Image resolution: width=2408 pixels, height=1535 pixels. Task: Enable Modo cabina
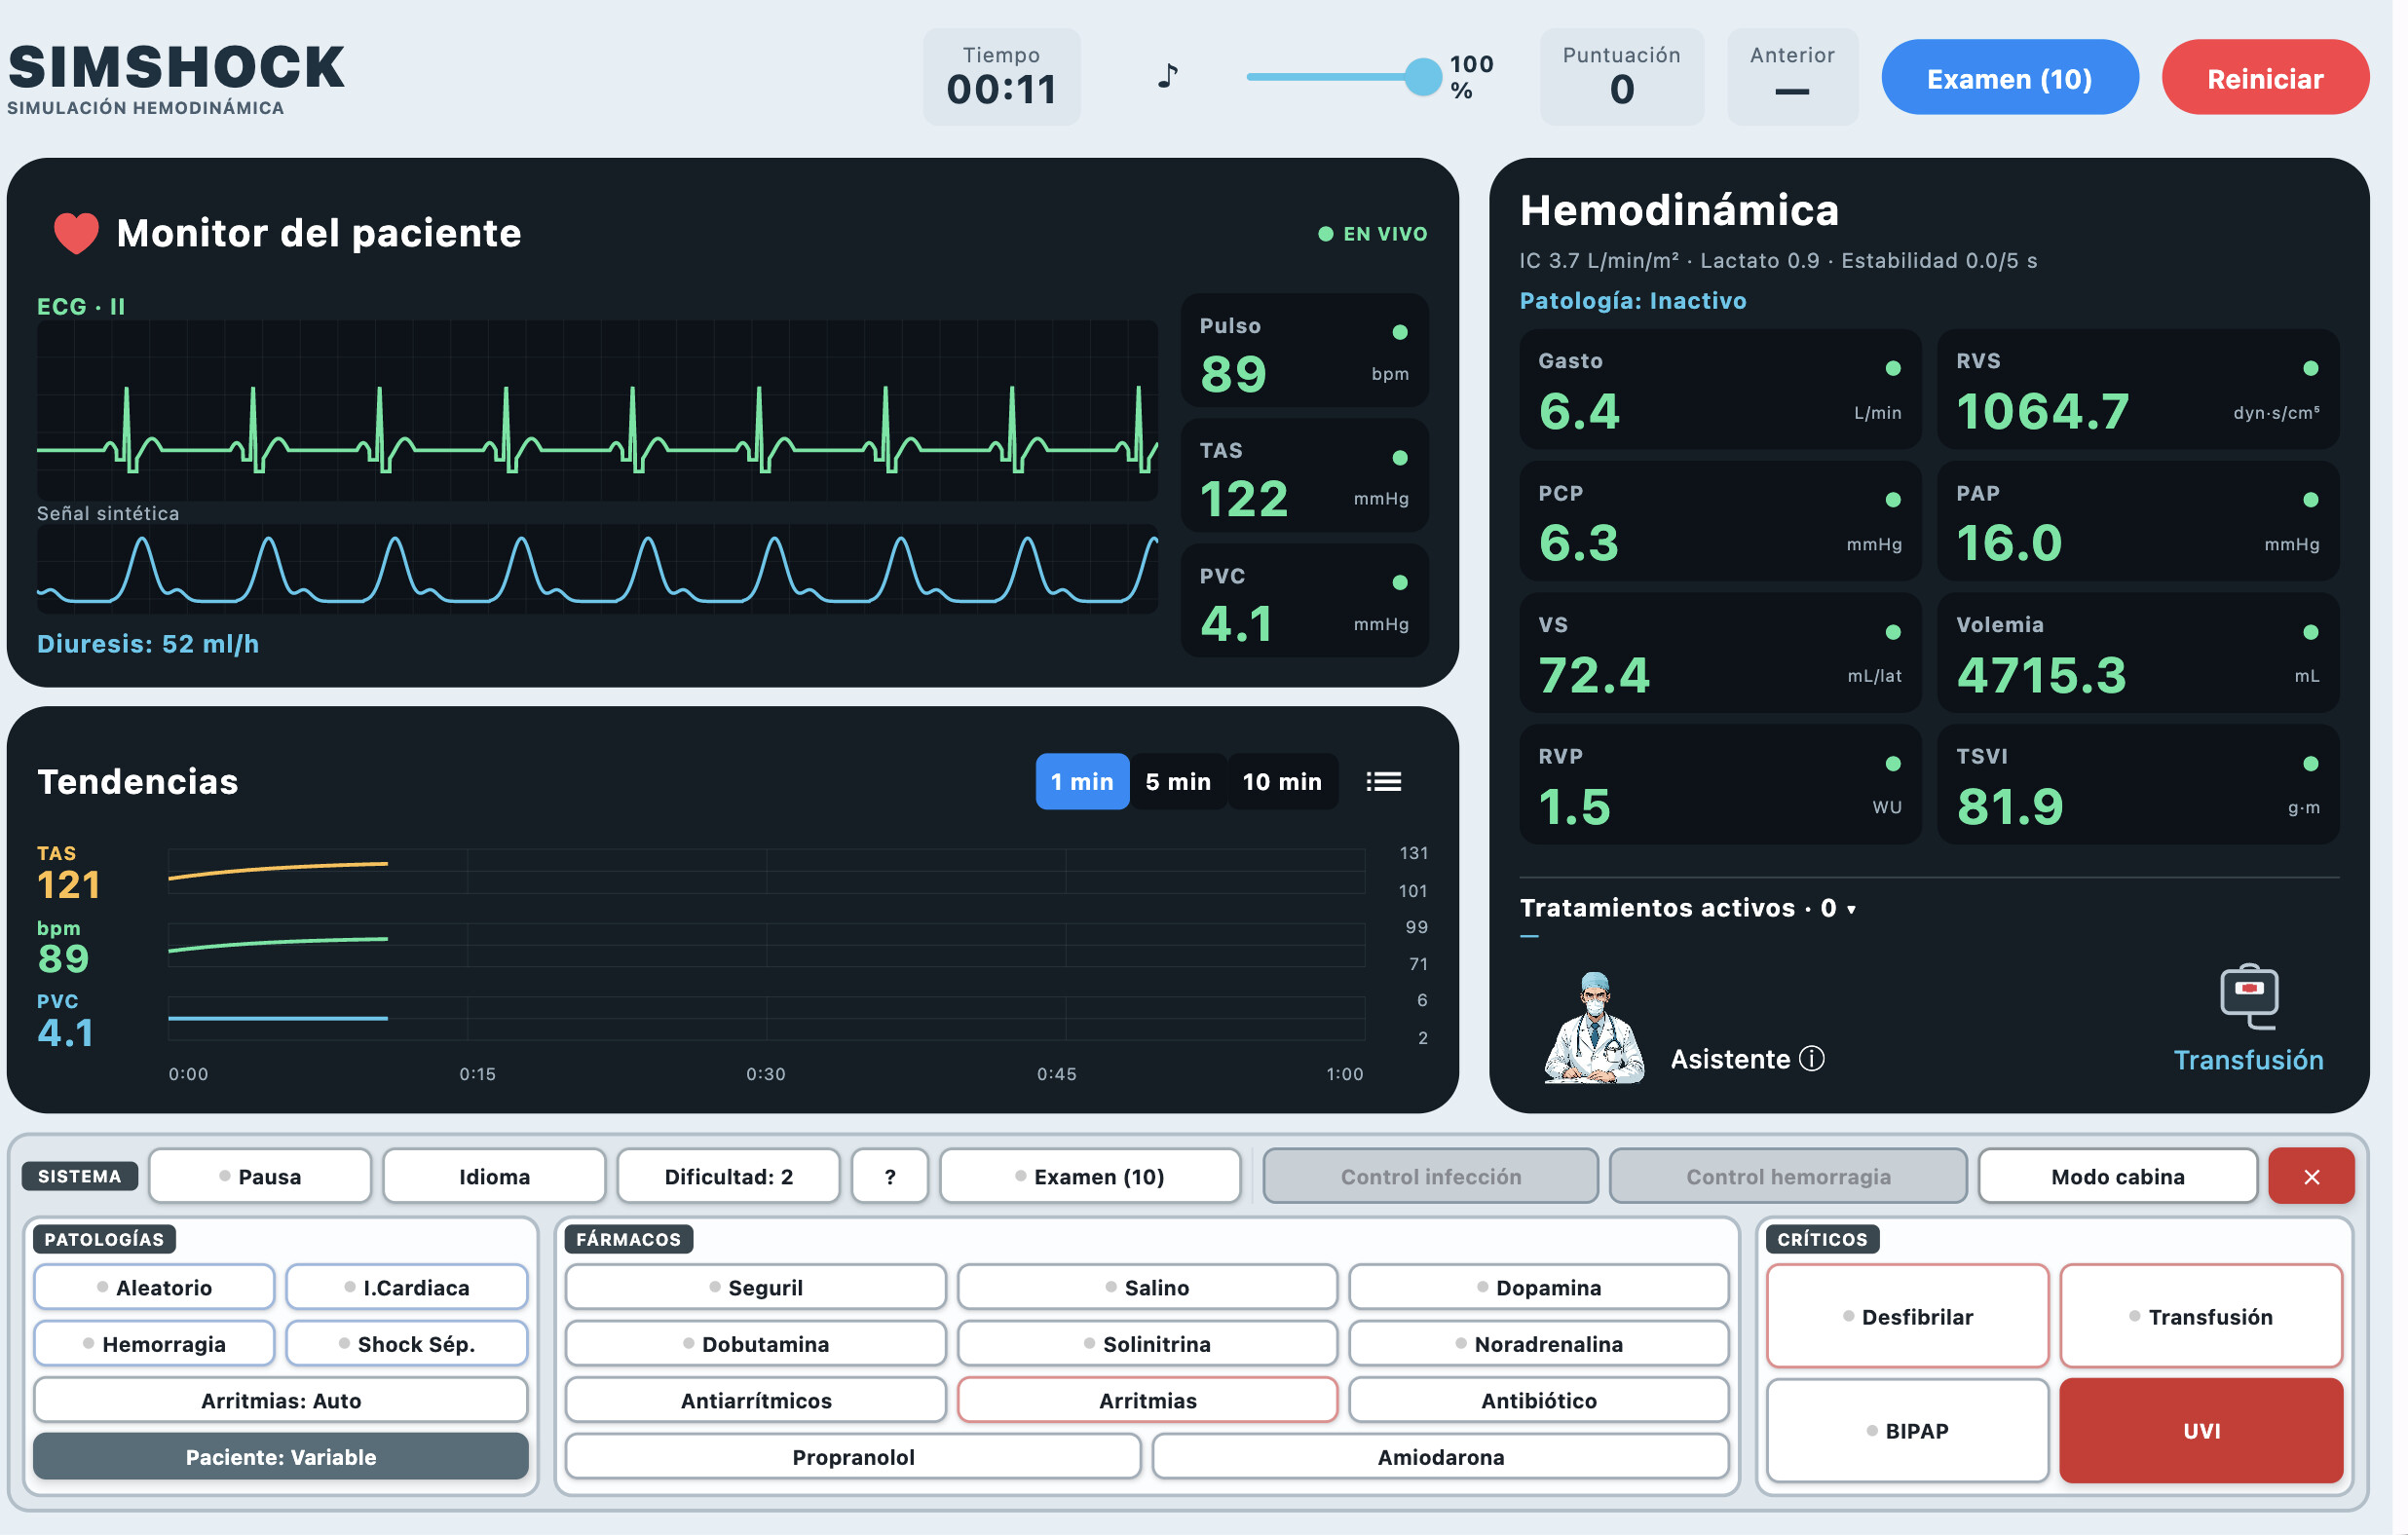[x=2117, y=1176]
